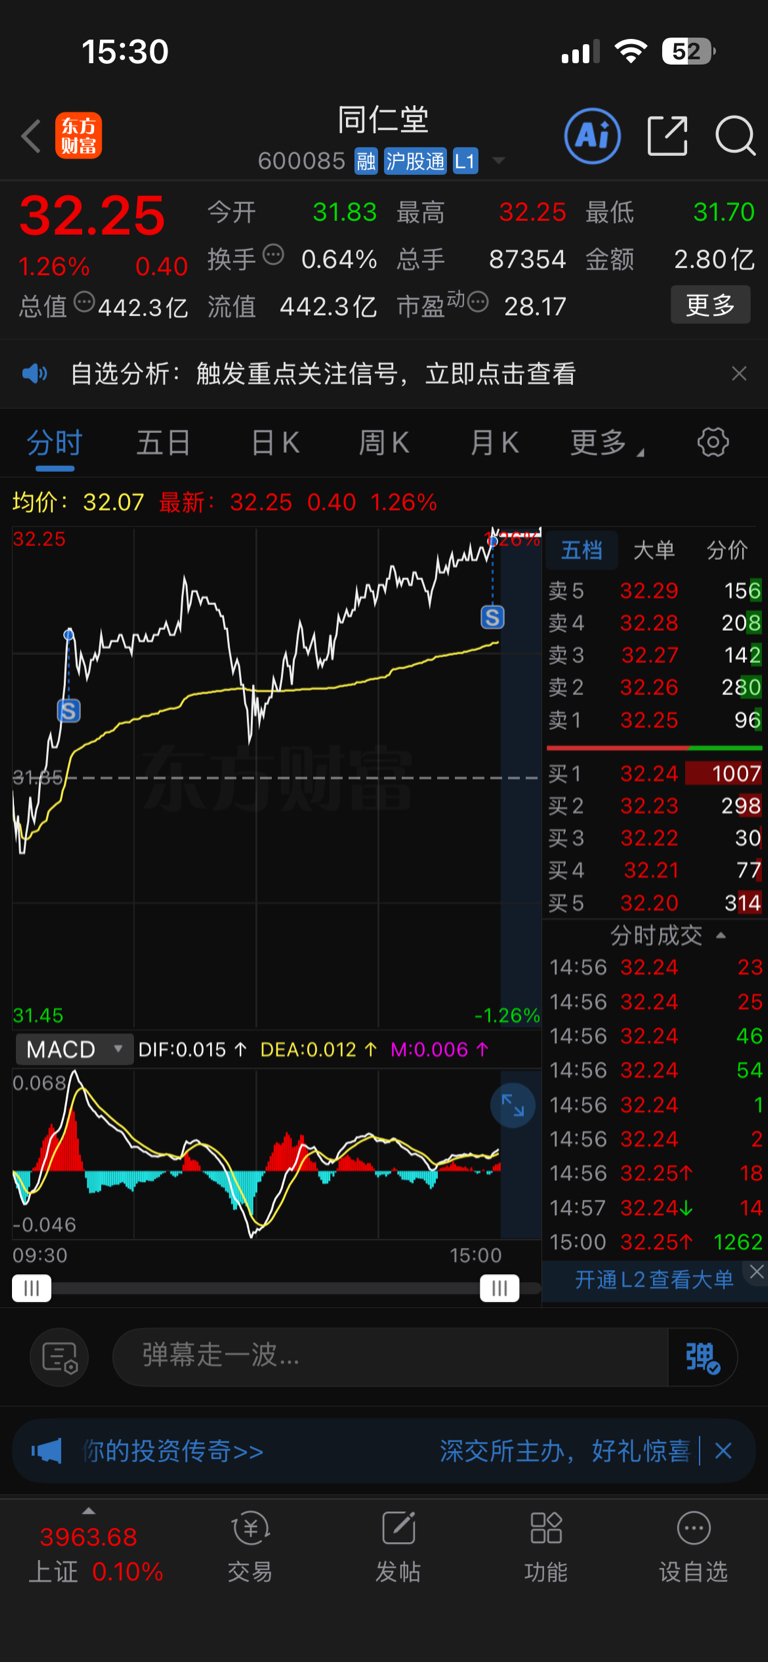Tap the 均价 32.07 label
Viewport: 768px width, 1663px height.
pos(78,502)
